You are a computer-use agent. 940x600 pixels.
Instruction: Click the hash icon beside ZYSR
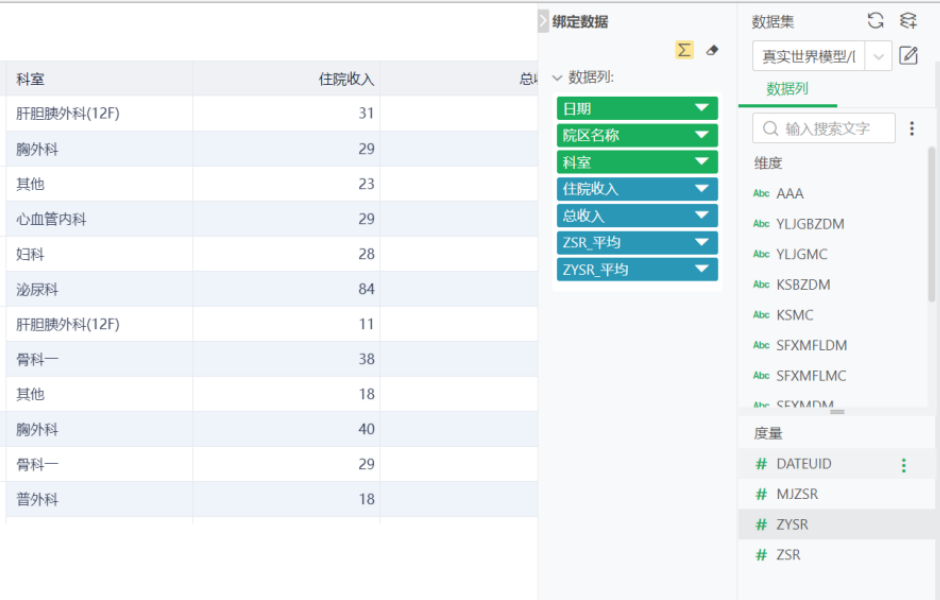coord(761,524)
